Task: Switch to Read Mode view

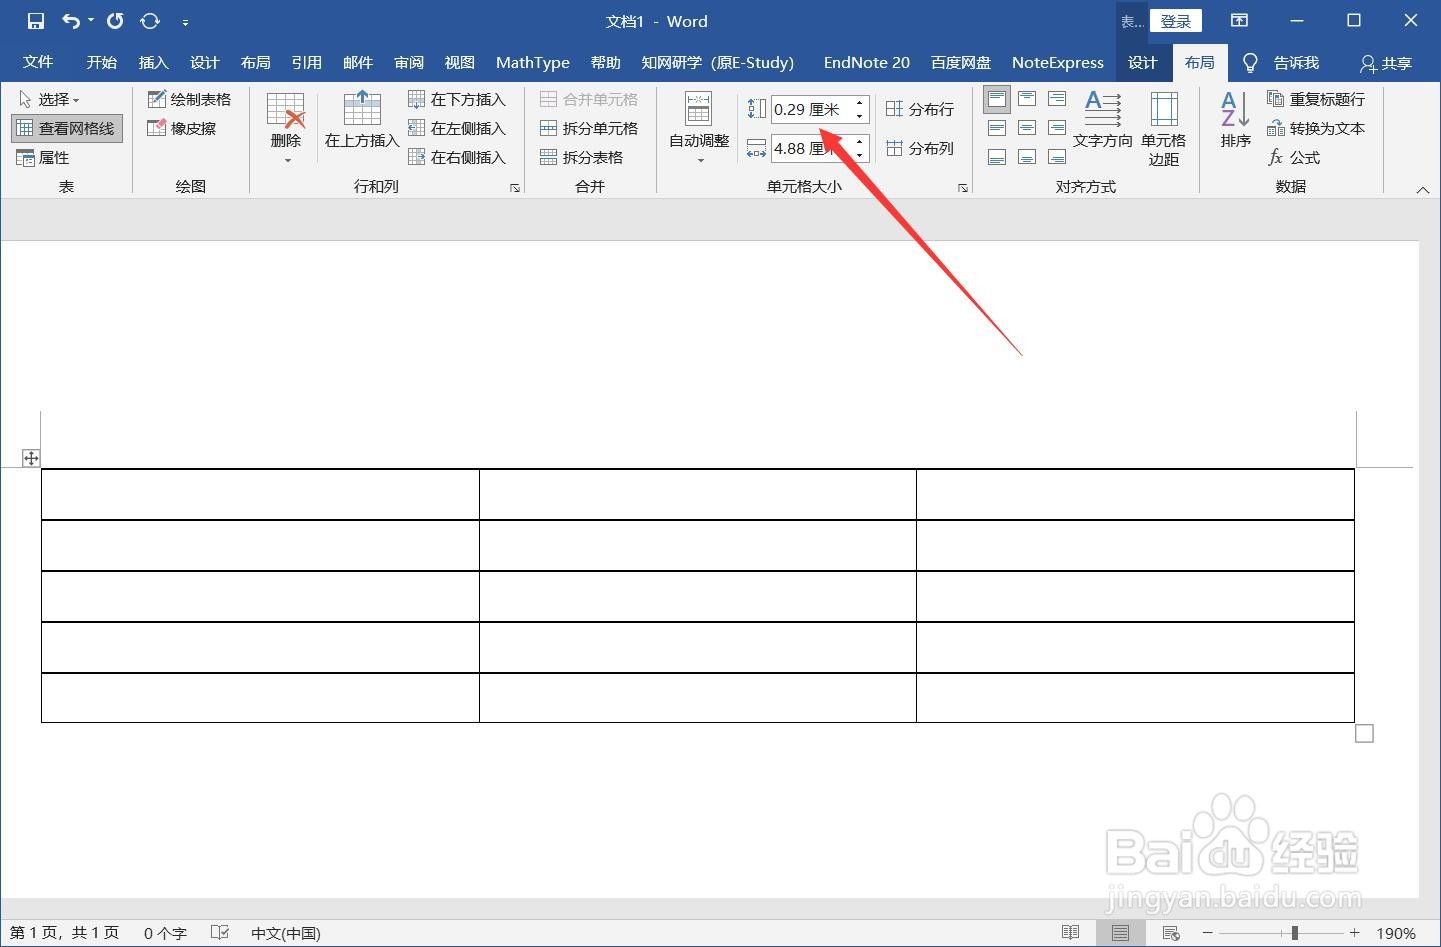Action: (x=1071, y=933)
